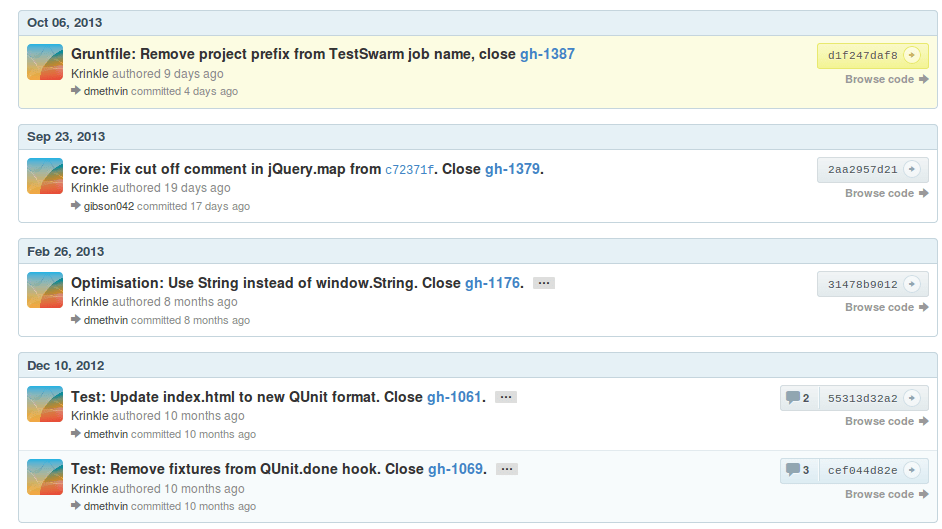
Task: Expand the 'Remove fixtures' commit message ellipsis
Action: (x=507, y=469)
